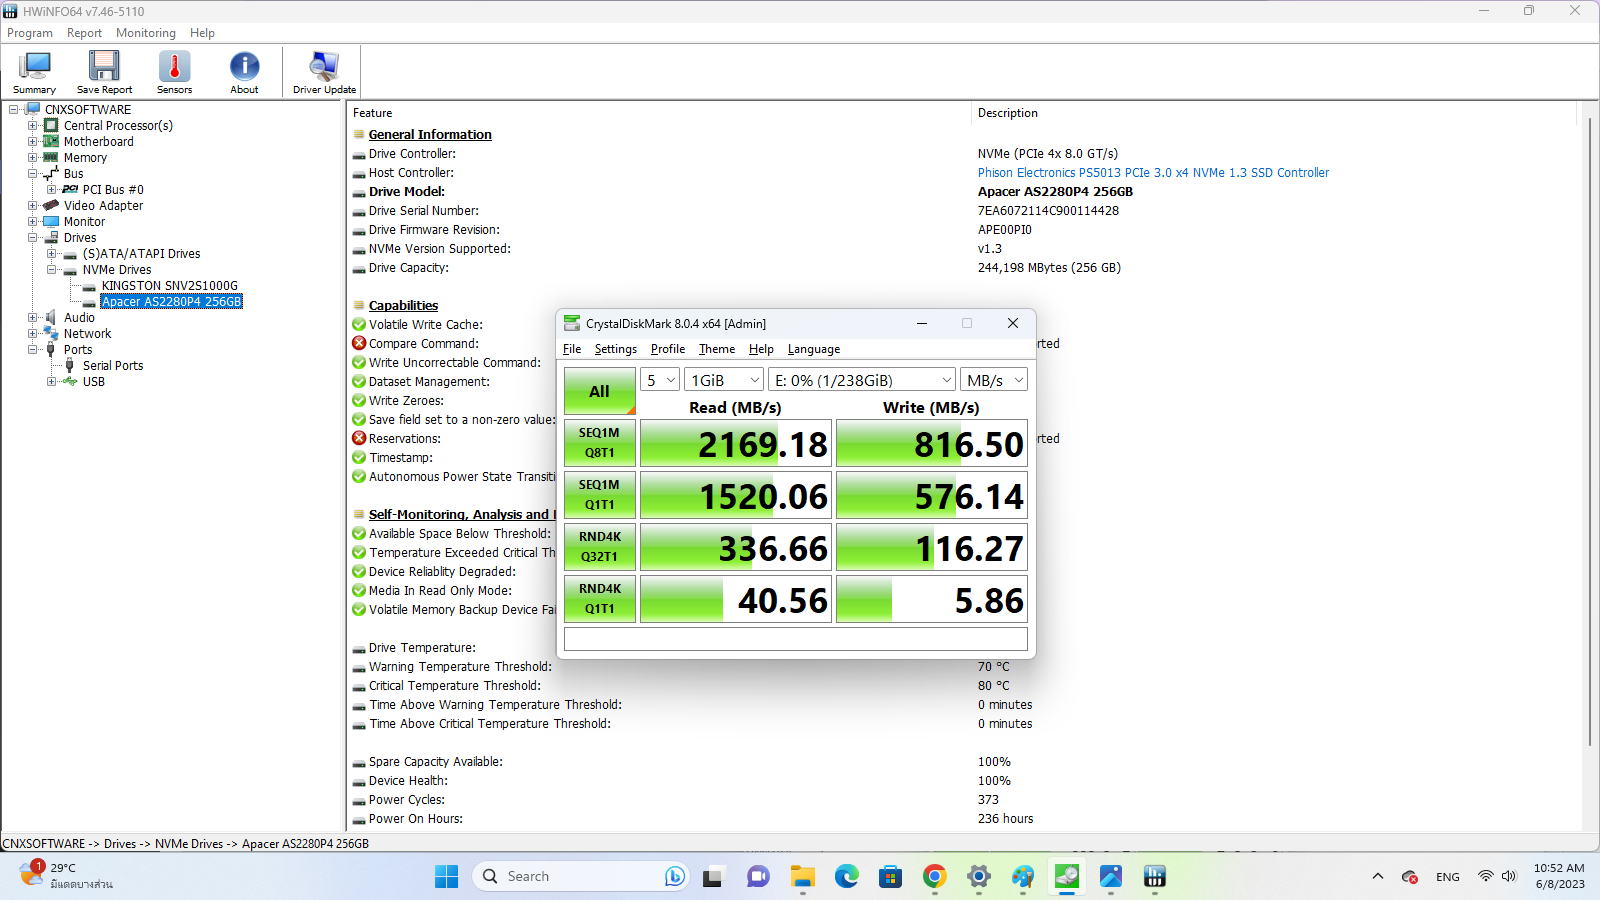Open CrystalDiskMark Theme menu
This screenshot has height=900, width=1600.
point(717,349)
